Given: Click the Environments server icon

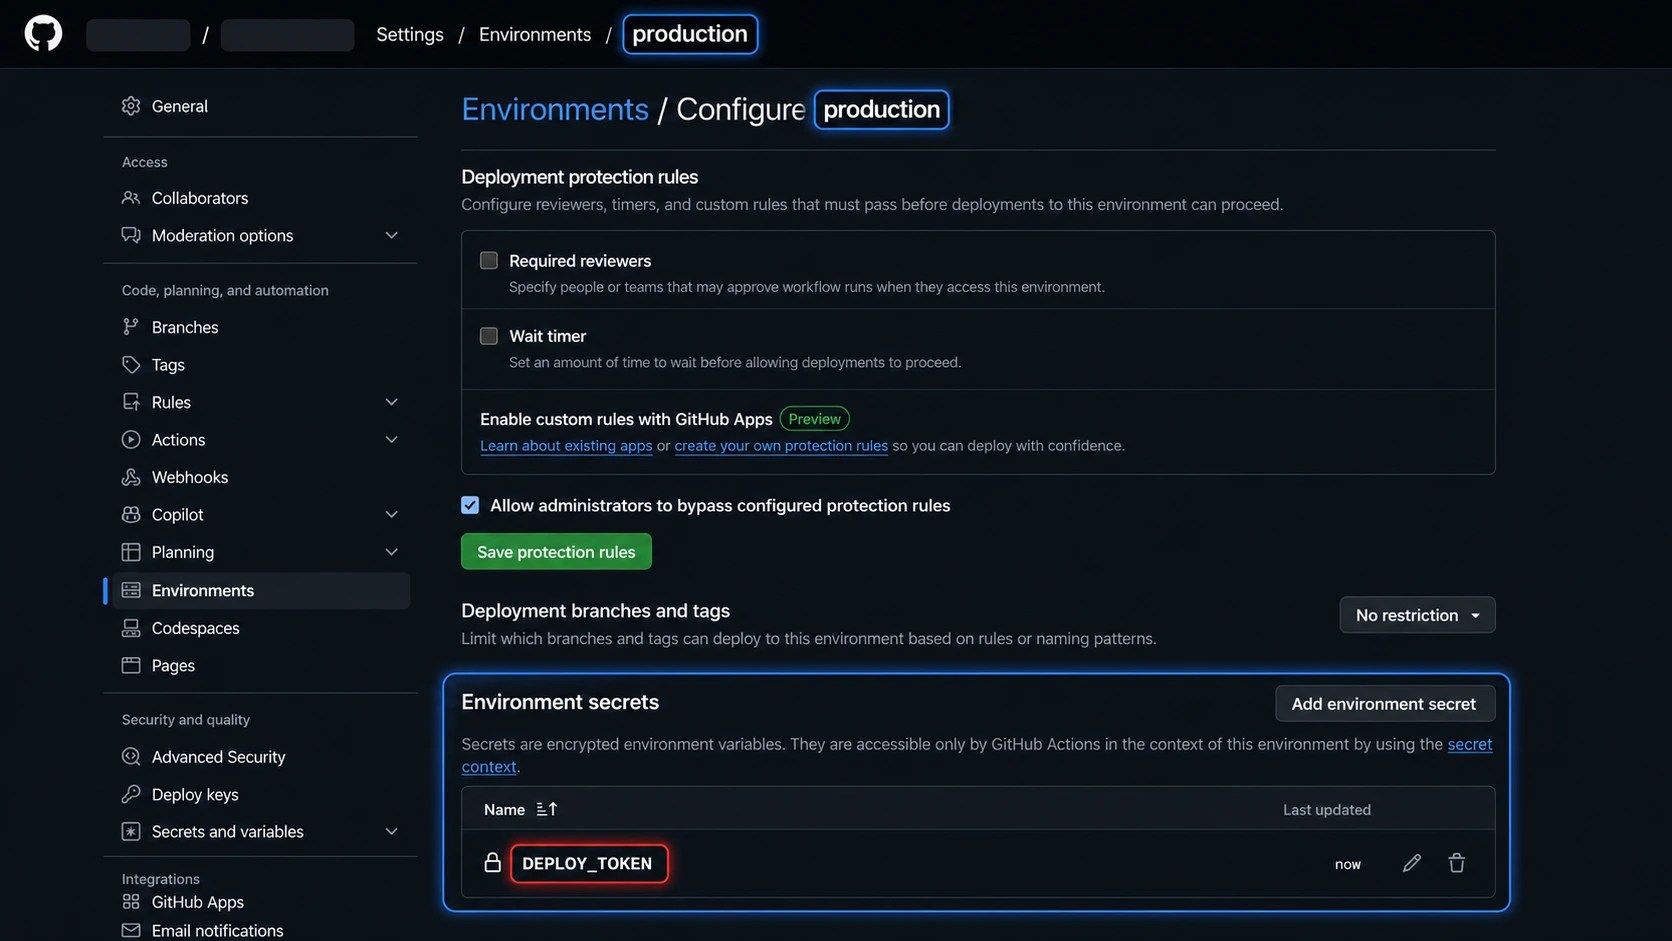Looking at the screenshot, I should (131, 591).
